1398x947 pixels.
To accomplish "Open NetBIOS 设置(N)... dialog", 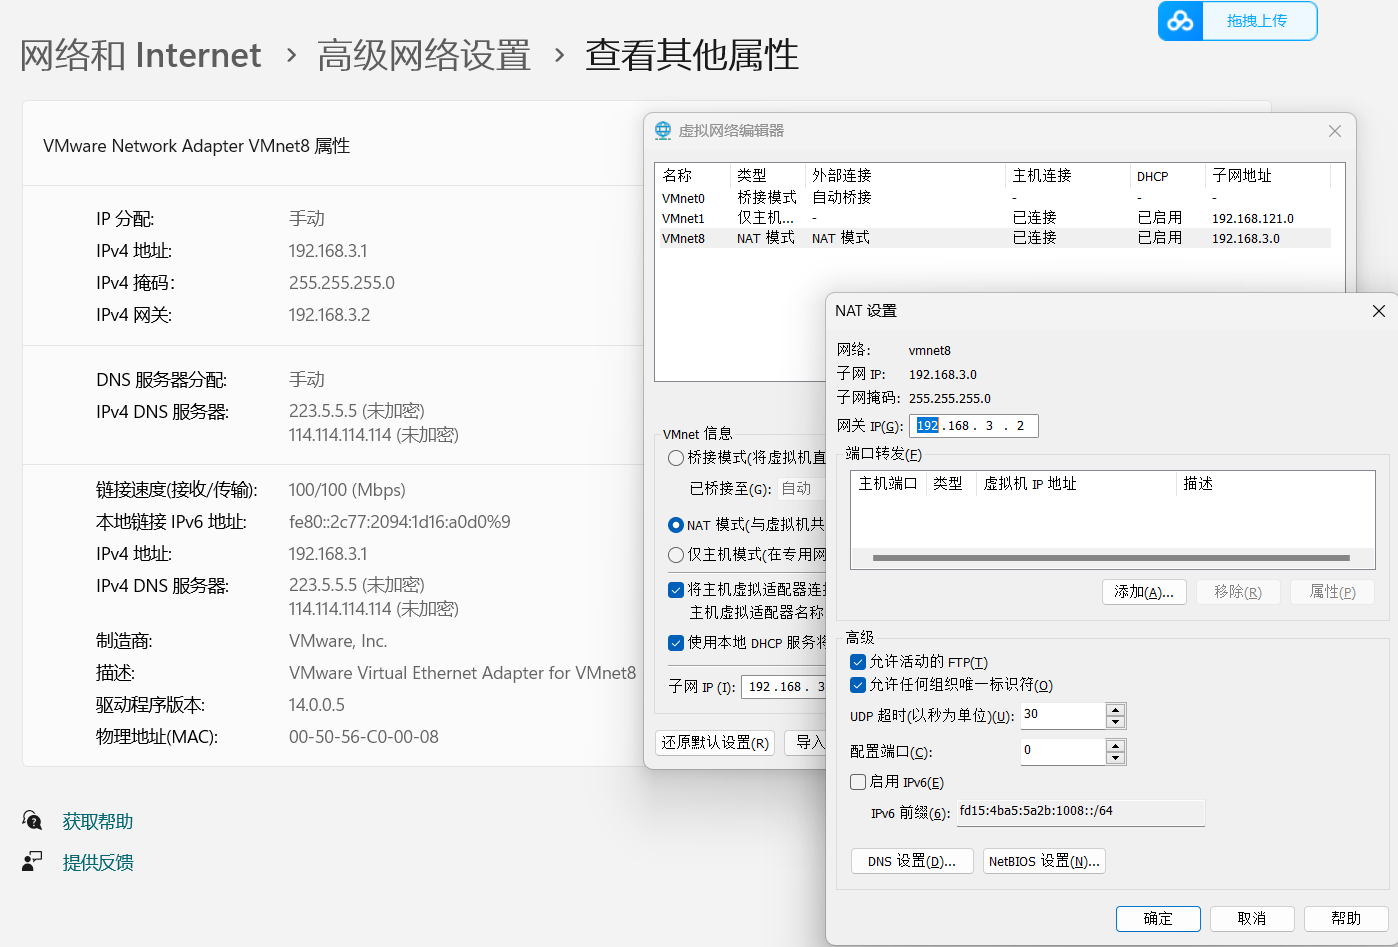I will (1044, 861).
